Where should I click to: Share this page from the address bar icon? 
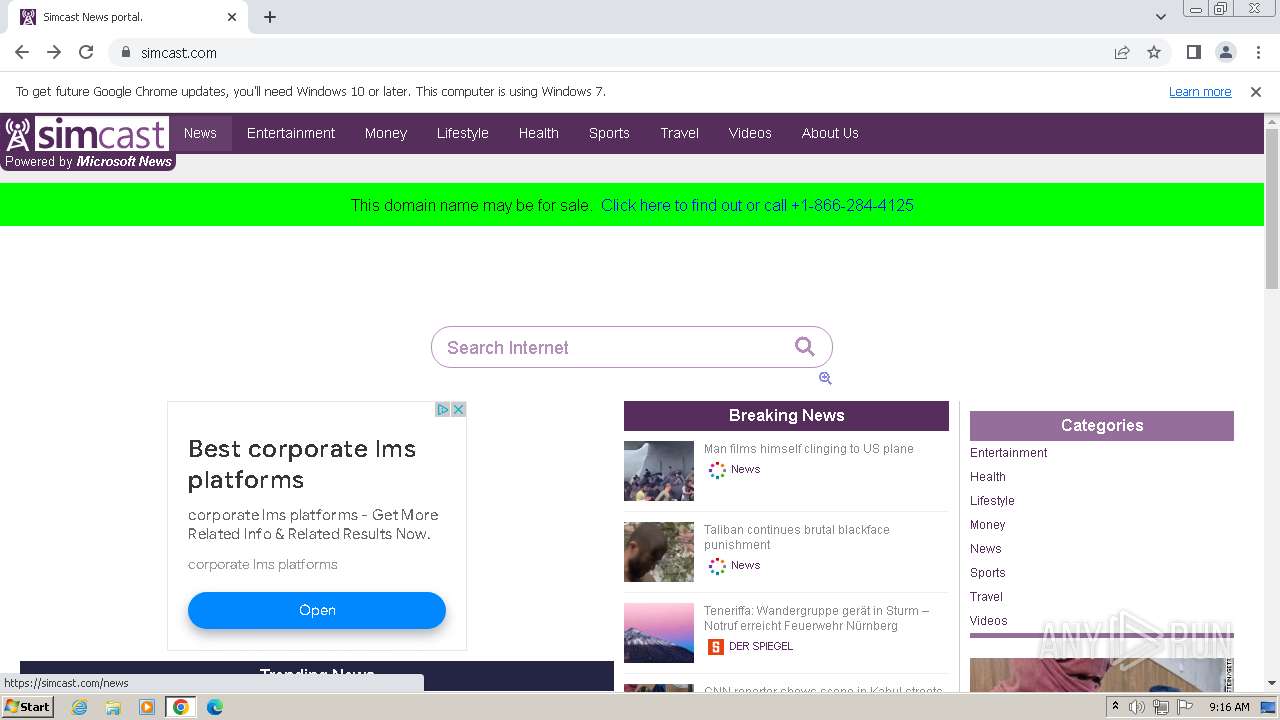pyautogui.click(x=1122, y=52)
